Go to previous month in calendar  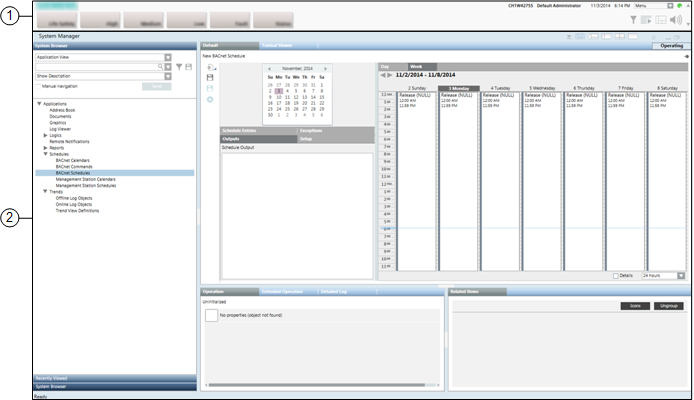[x=269, y=68]
